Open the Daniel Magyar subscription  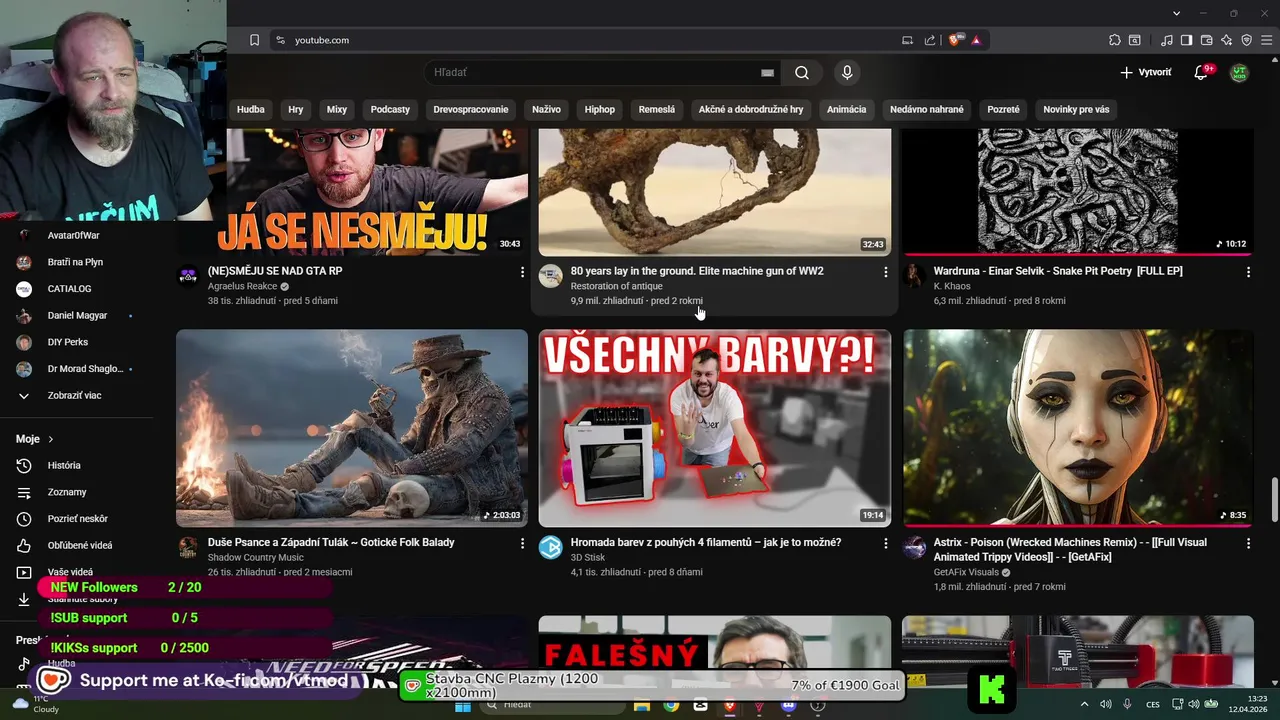[x=75, y=315]
